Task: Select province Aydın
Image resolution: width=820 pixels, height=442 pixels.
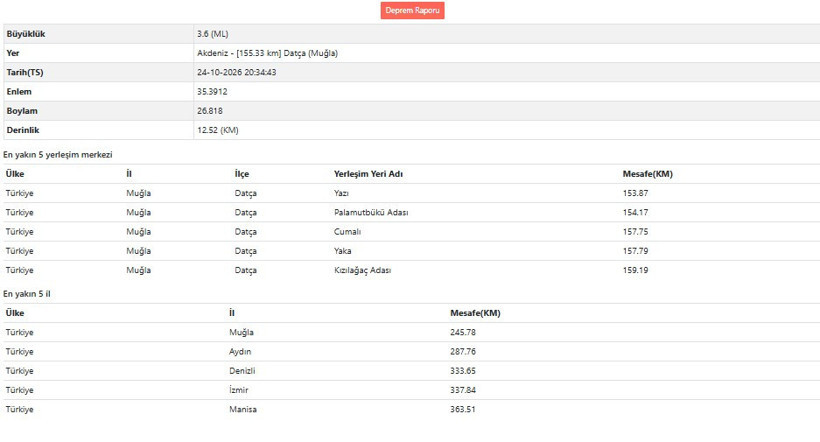Action: [240, 352]
